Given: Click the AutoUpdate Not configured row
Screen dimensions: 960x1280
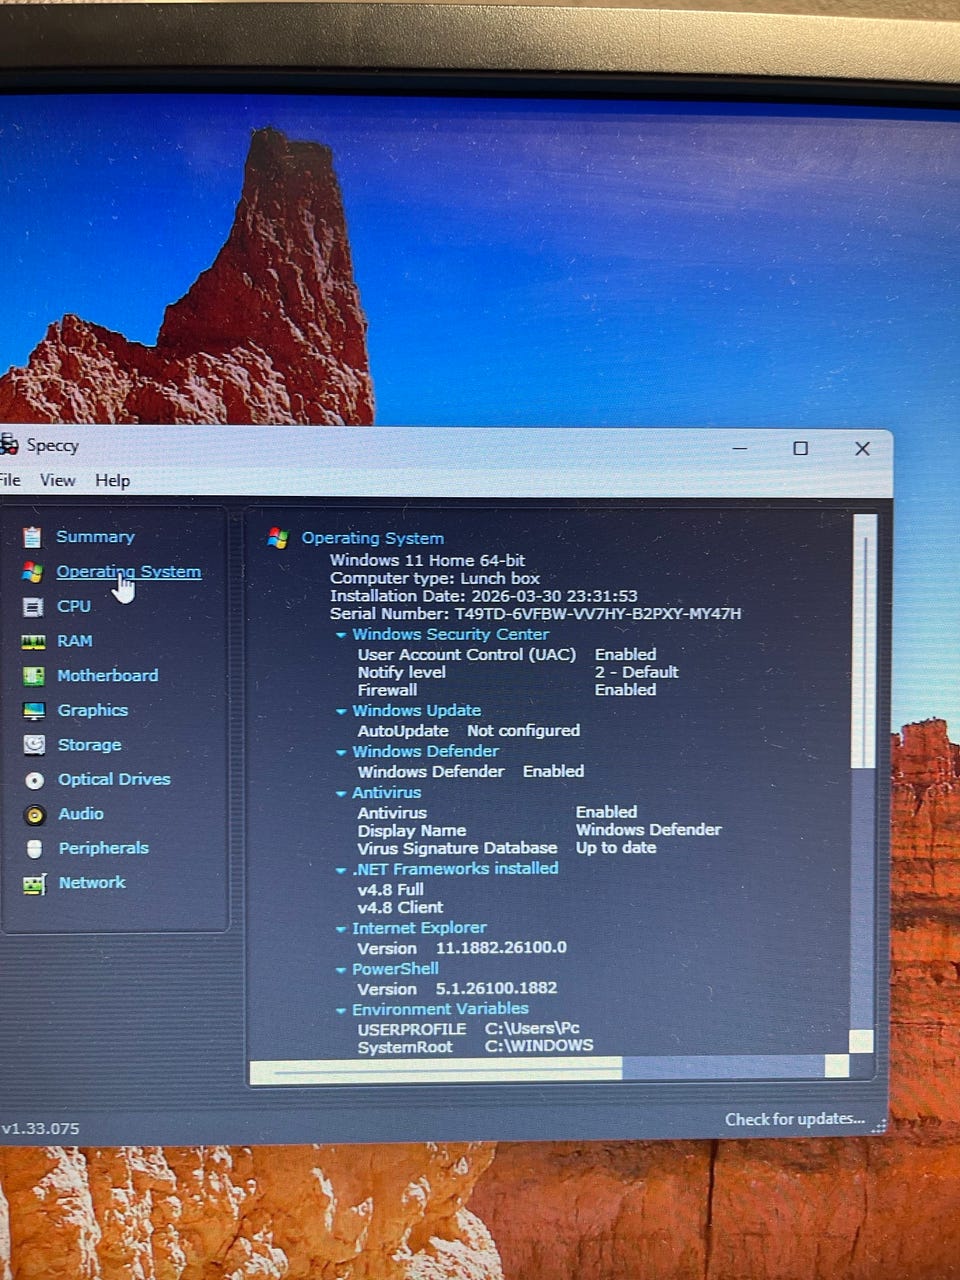Looking at the screenshot, I should 469,731.
